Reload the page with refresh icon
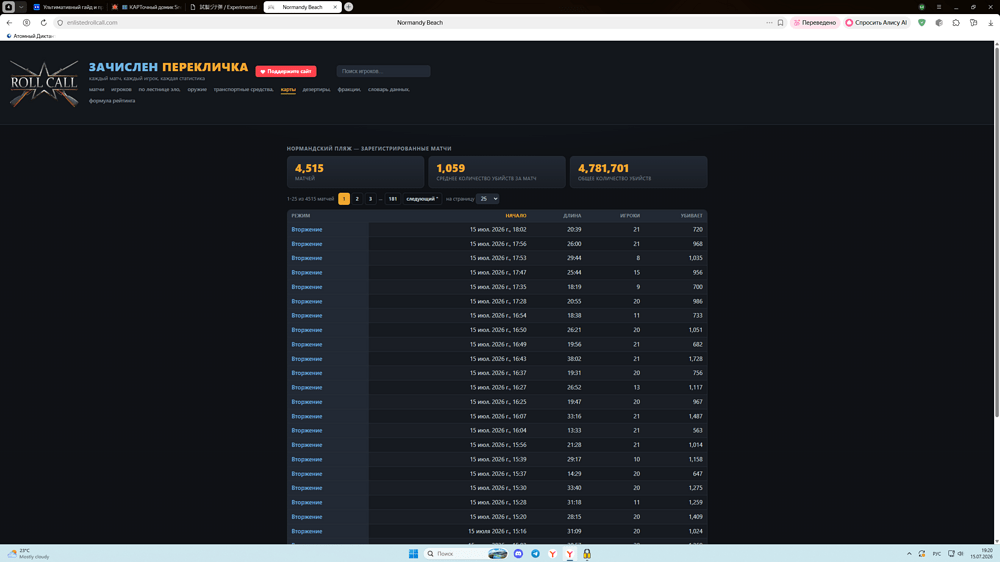This screenshot has height=562, width=1000. [43, 22]
